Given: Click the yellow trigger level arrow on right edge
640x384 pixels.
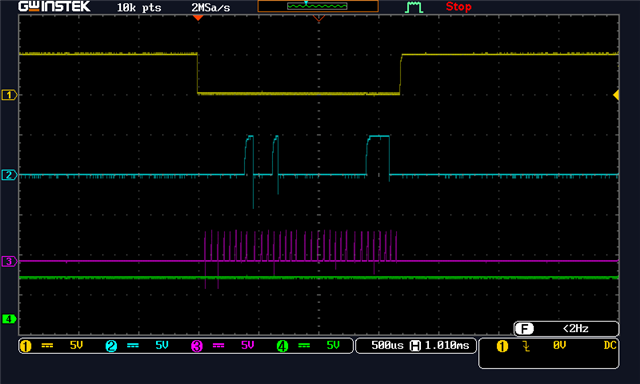Looking at the screenshot, I should 616,95.
